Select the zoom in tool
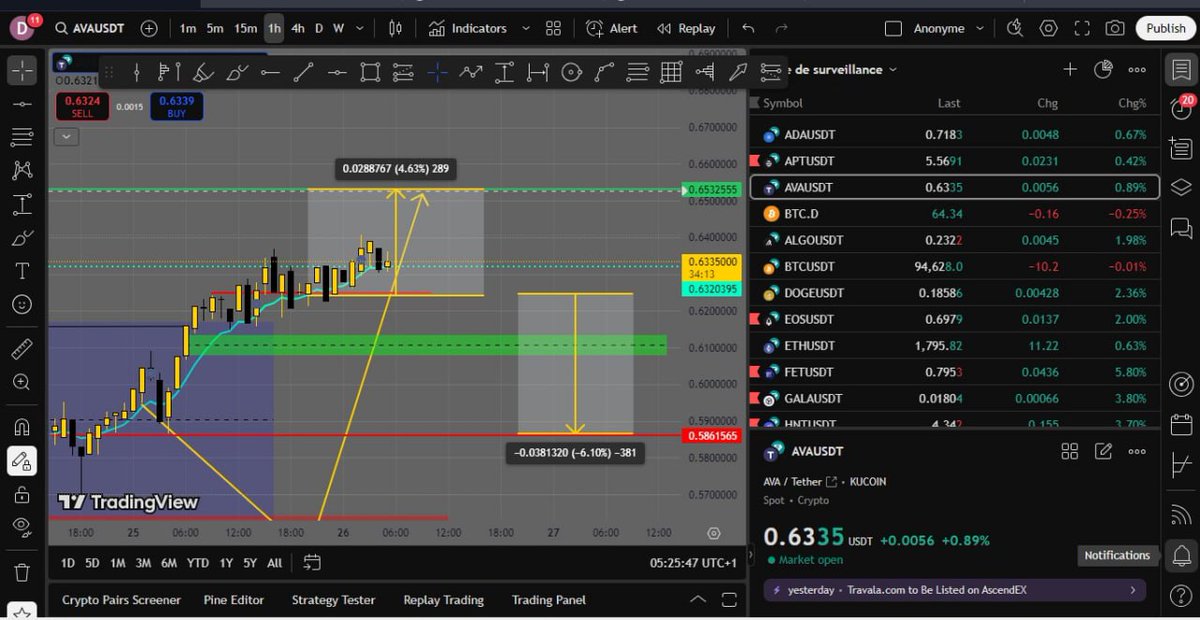This screenshot has height=620, width=1200. (x=22, y=382)
